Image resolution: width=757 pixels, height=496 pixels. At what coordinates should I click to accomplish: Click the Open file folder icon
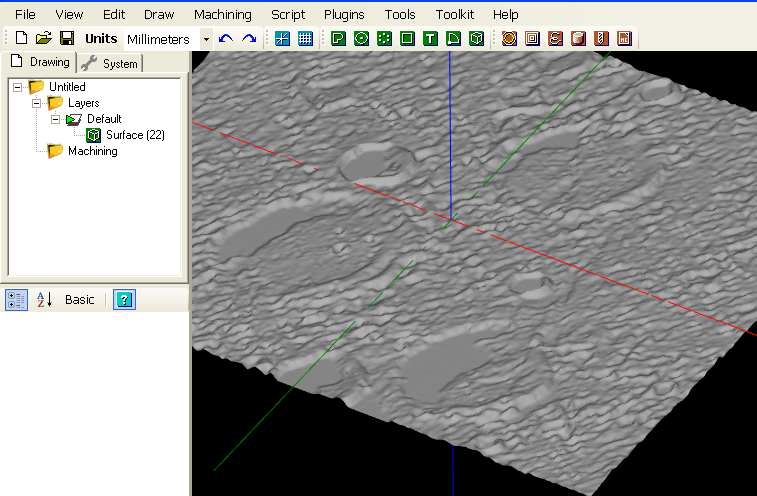pyautogui.click(x=44, y=39)
